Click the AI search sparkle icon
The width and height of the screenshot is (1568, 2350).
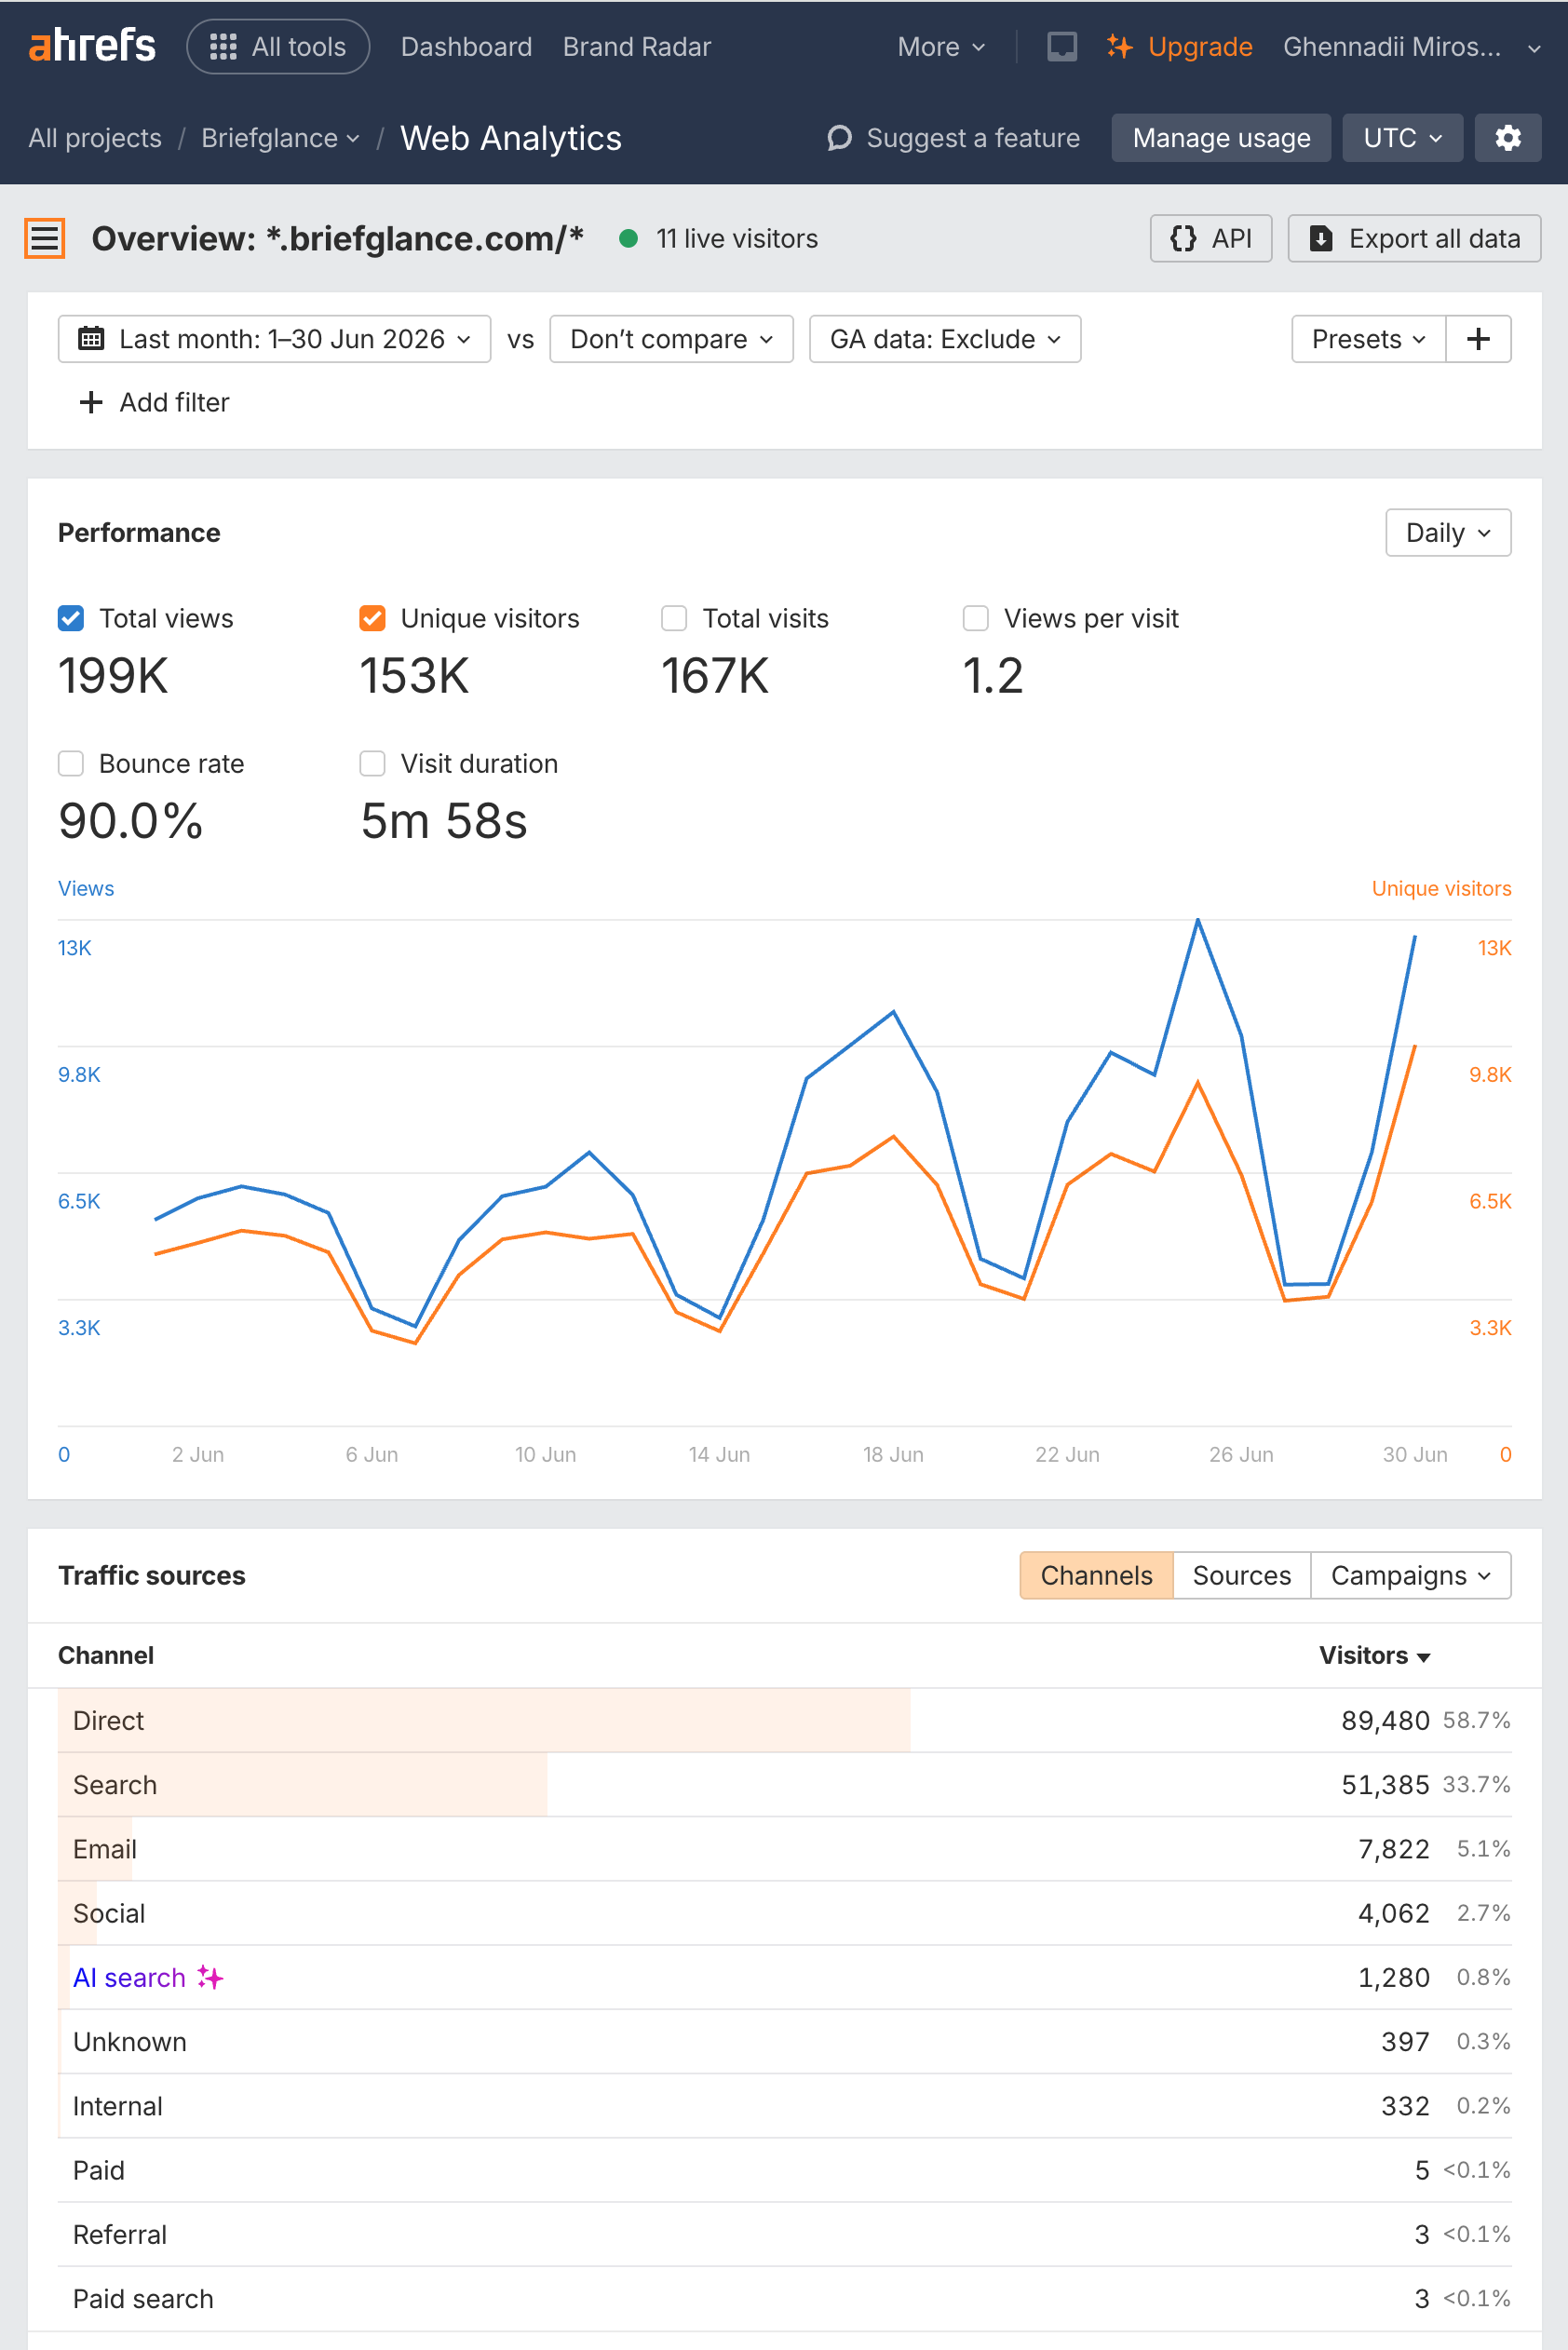[210, 1977]
